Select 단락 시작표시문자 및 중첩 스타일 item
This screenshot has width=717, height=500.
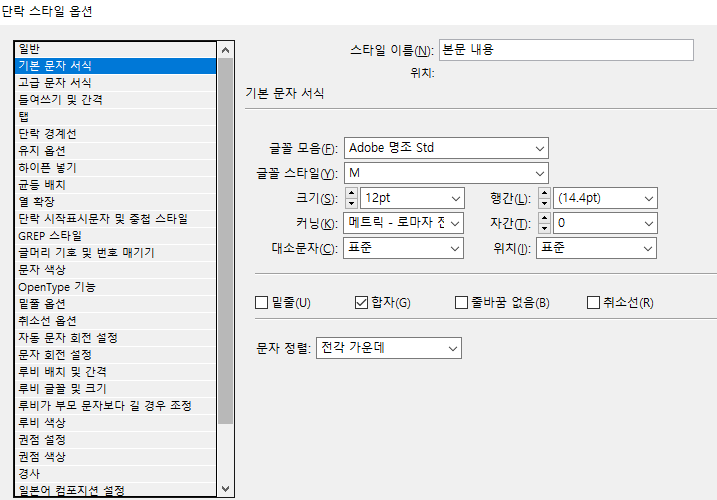click(x=115, y=219)
